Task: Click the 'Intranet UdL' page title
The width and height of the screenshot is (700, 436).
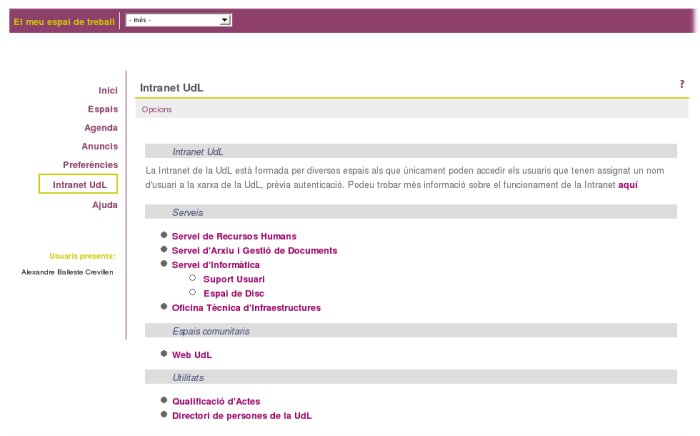Action: click(x=171, y=88)
